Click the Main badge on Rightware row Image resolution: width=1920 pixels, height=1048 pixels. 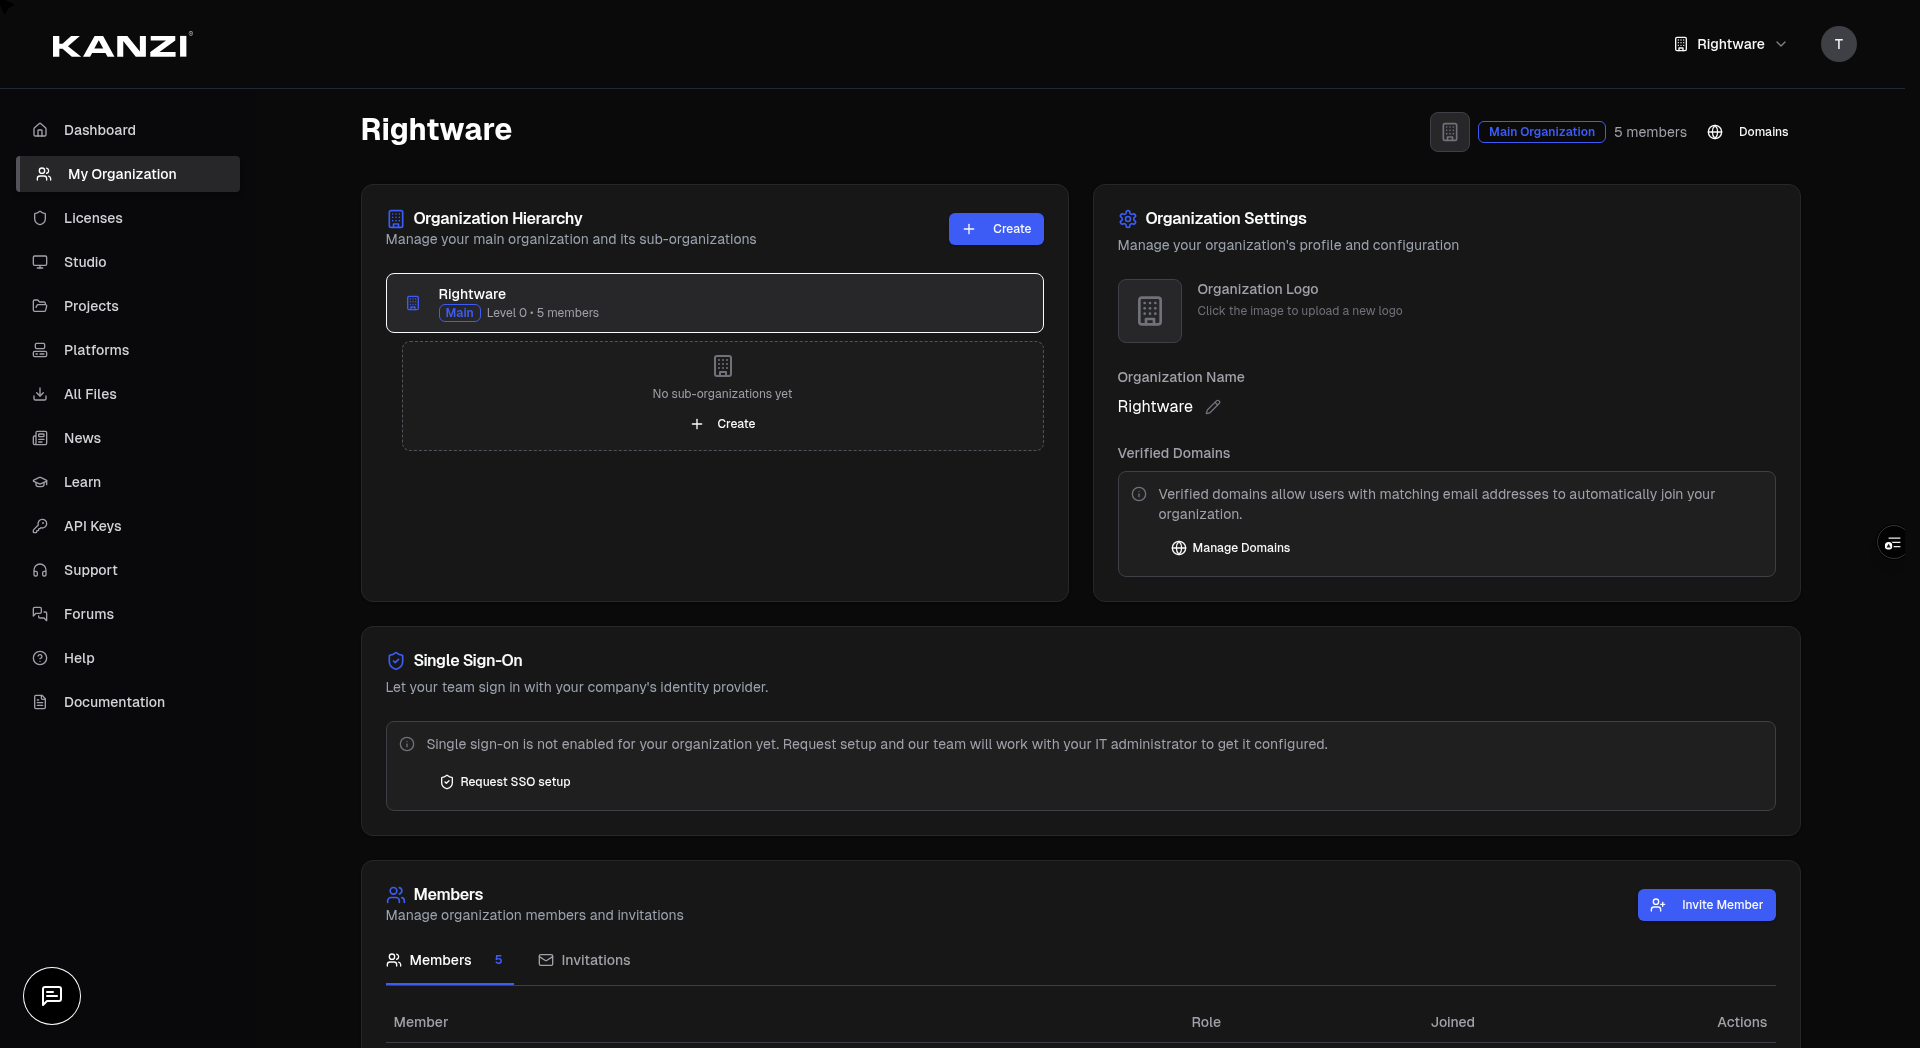pyautogui.click(x=460, y=313)
